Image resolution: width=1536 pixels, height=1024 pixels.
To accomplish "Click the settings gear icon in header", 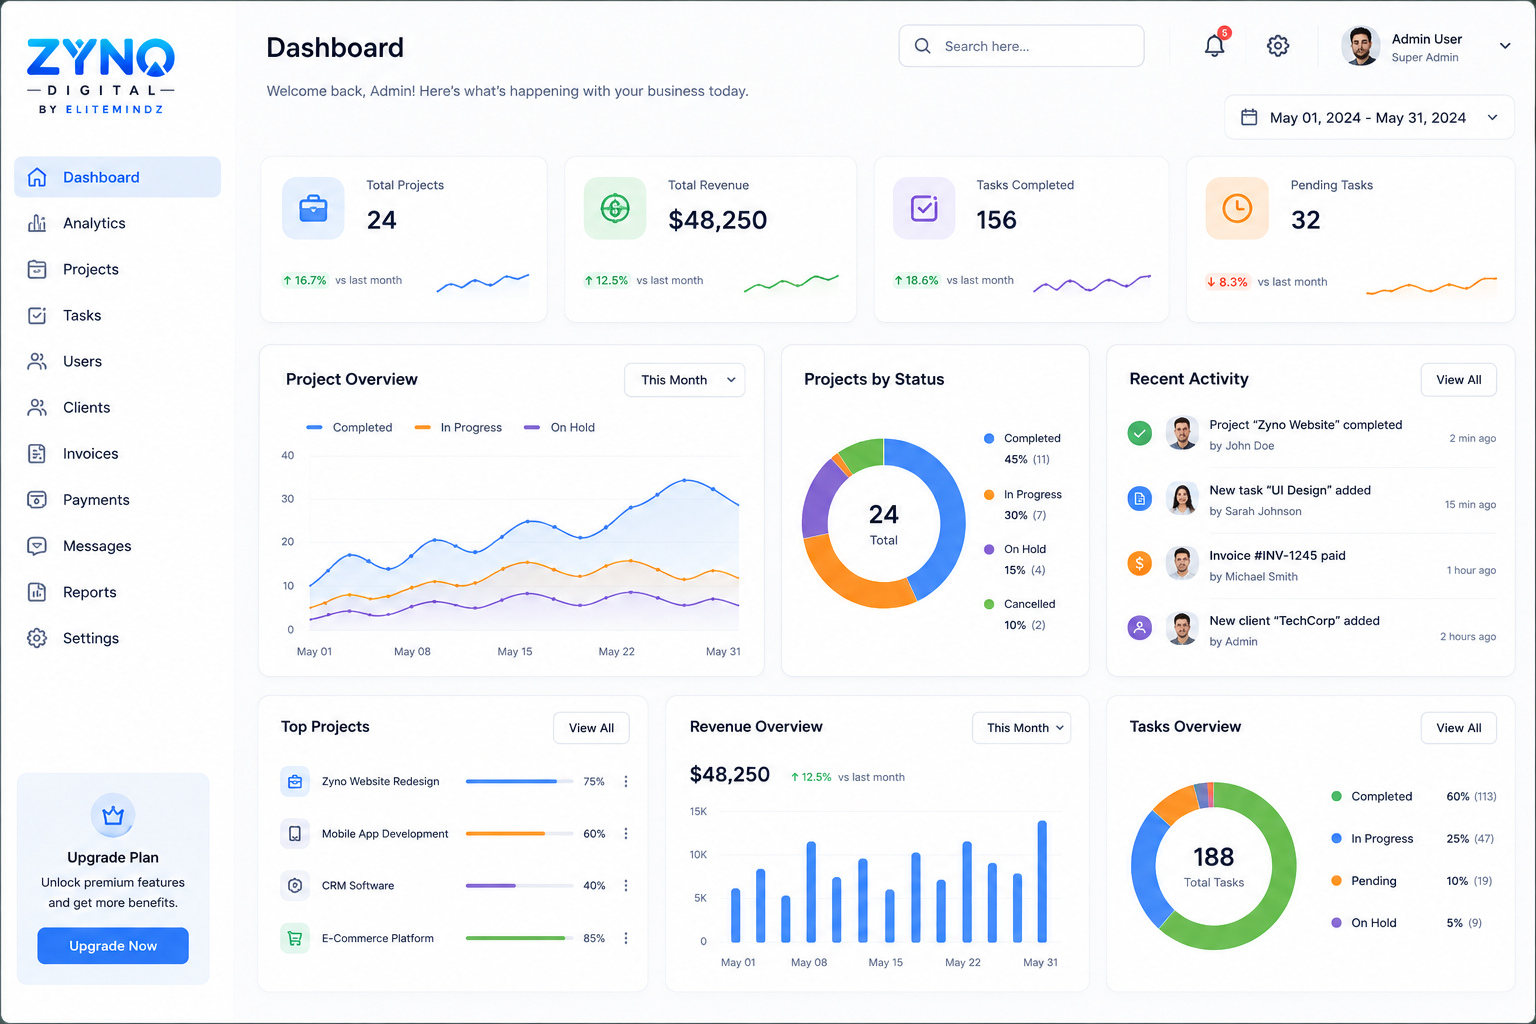I will [x=1278, y=46].
